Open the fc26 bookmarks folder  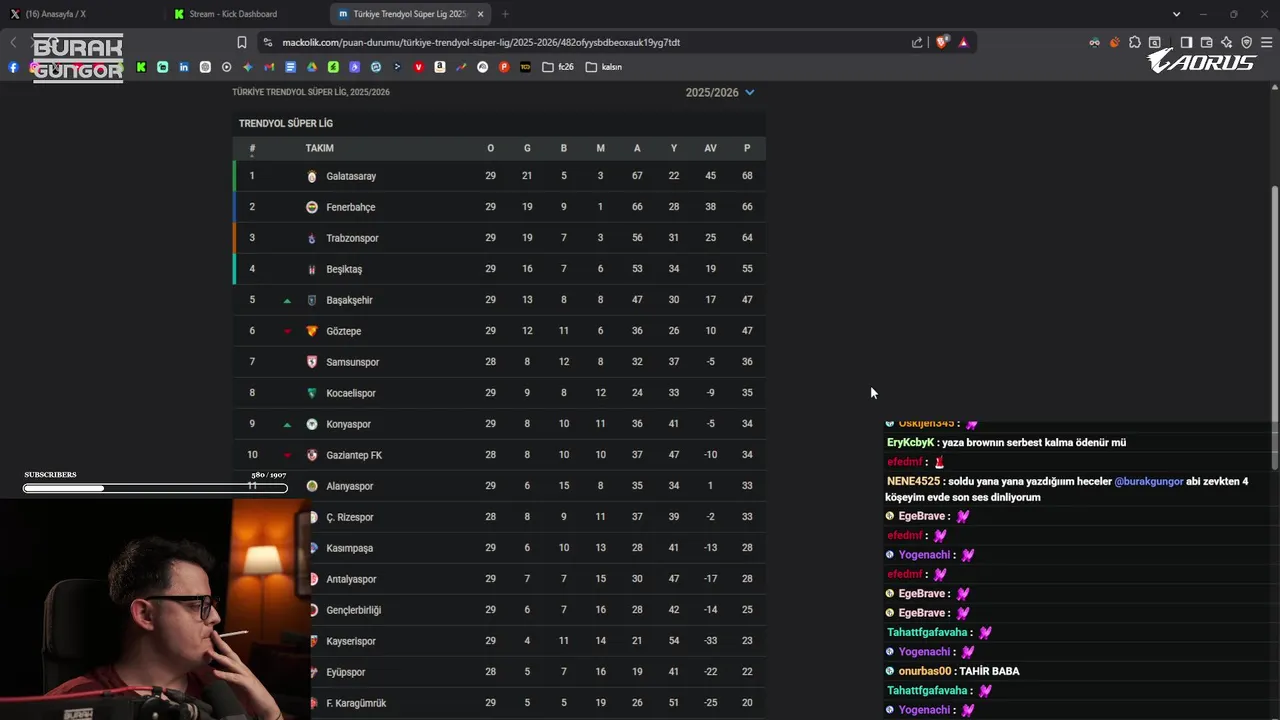click(x=558, y=67)
